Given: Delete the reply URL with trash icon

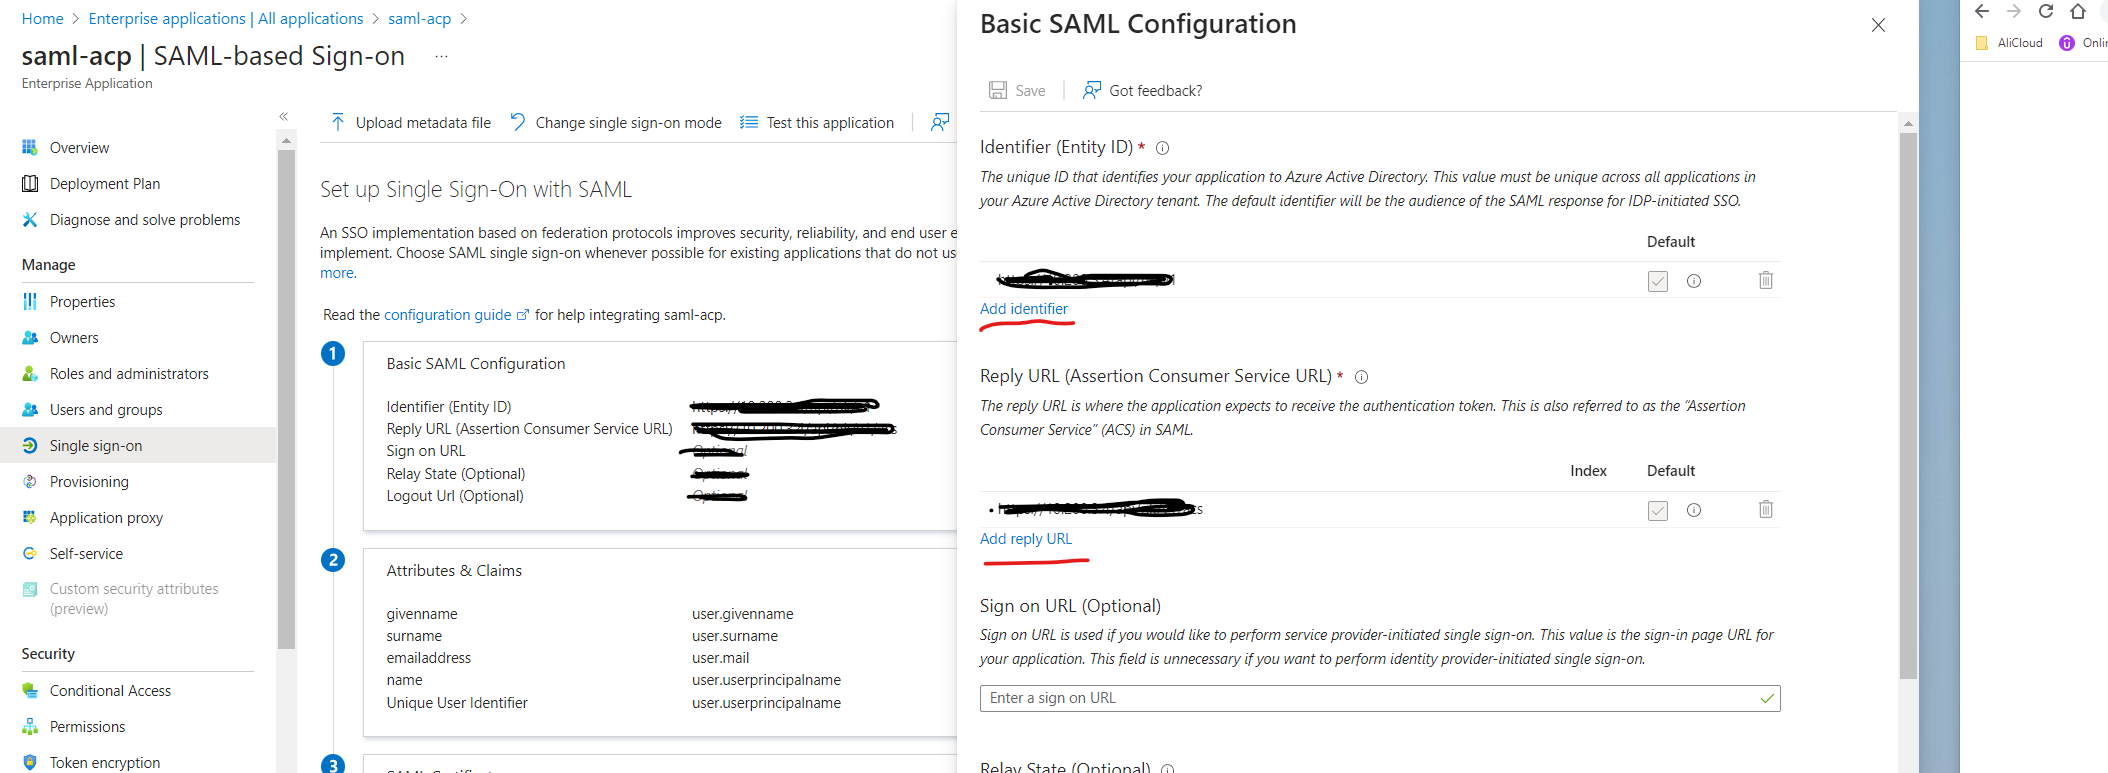Looking at the screenshot, I should (1765, 509).
